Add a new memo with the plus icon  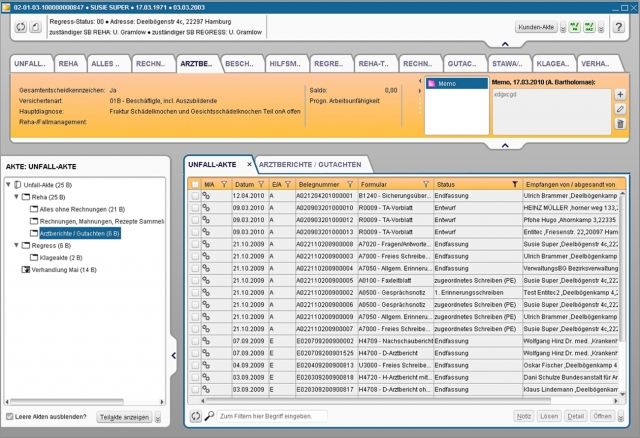(x=620, y=95)
